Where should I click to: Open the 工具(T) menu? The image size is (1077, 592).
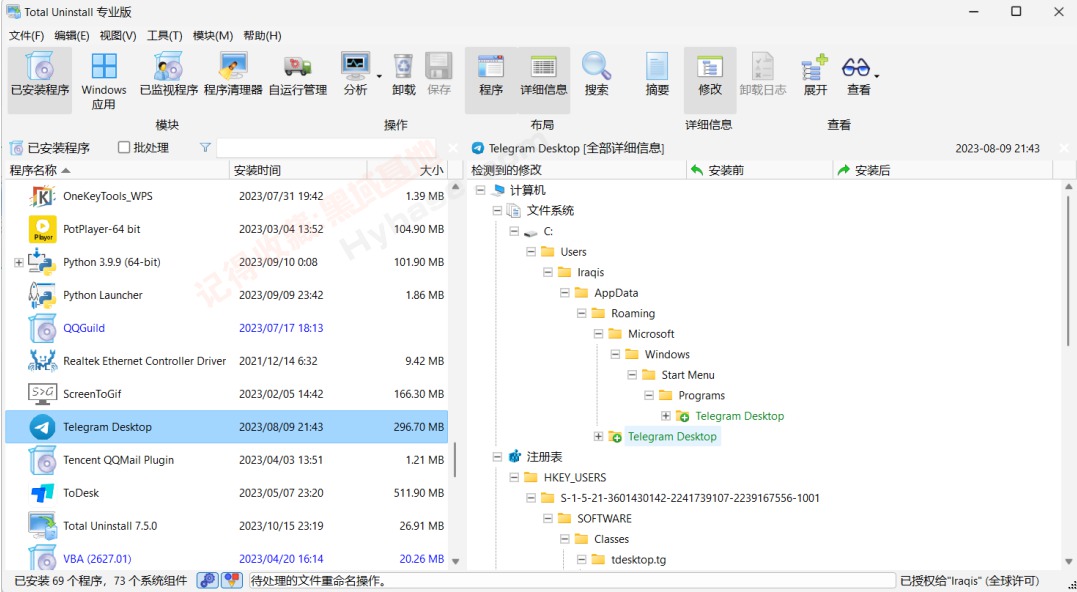pyautogui.click(x=164, y=36)
